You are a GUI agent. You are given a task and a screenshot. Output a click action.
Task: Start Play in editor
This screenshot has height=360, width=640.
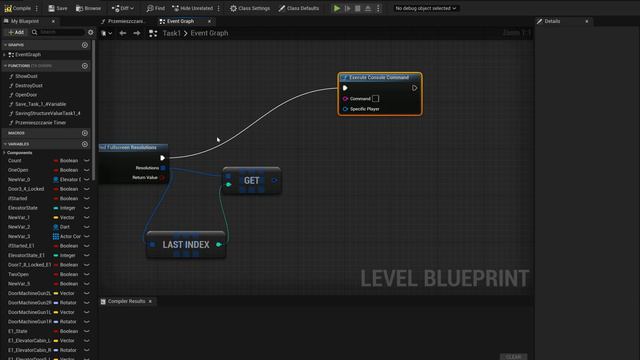pos(337,8)
